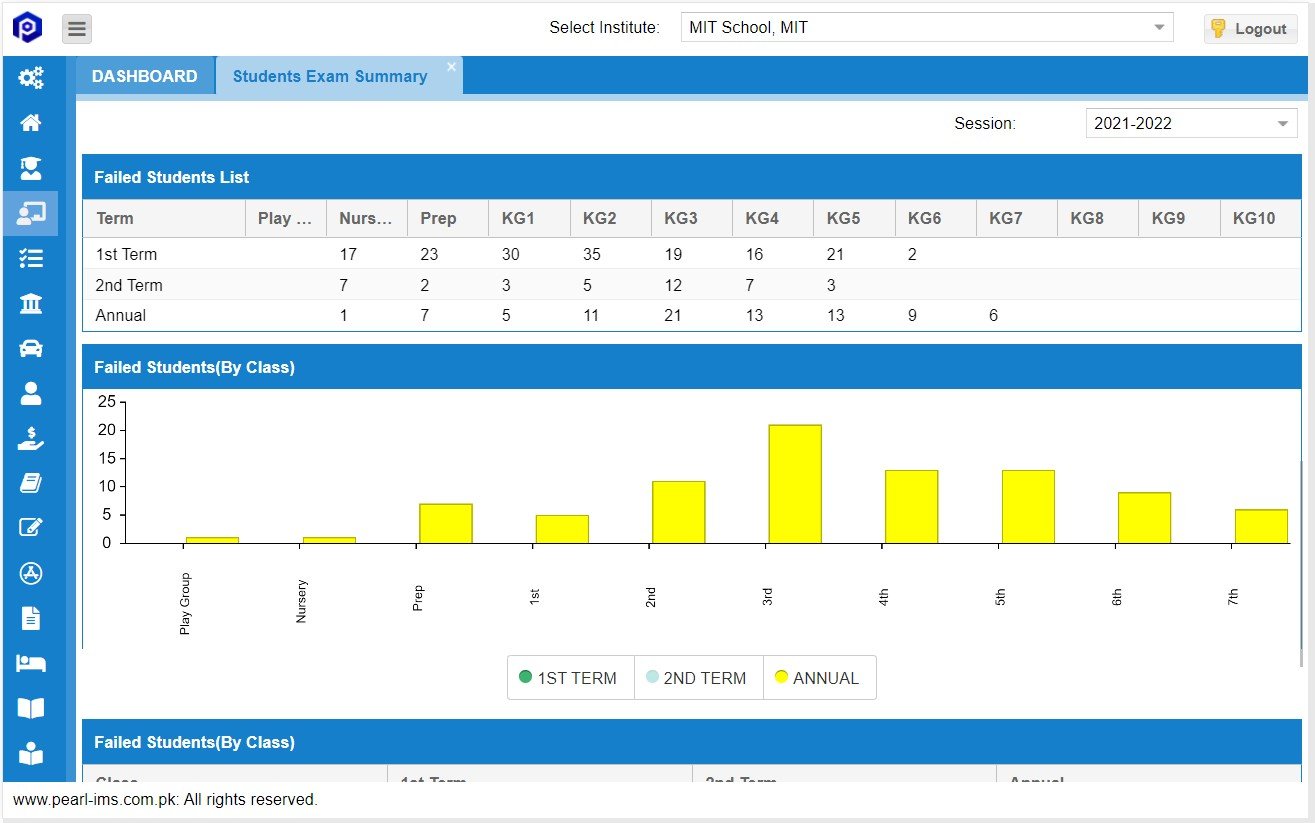1315x823 pixels.
Task: Click the Pearl logo at top left
Action: pos(28,27)
